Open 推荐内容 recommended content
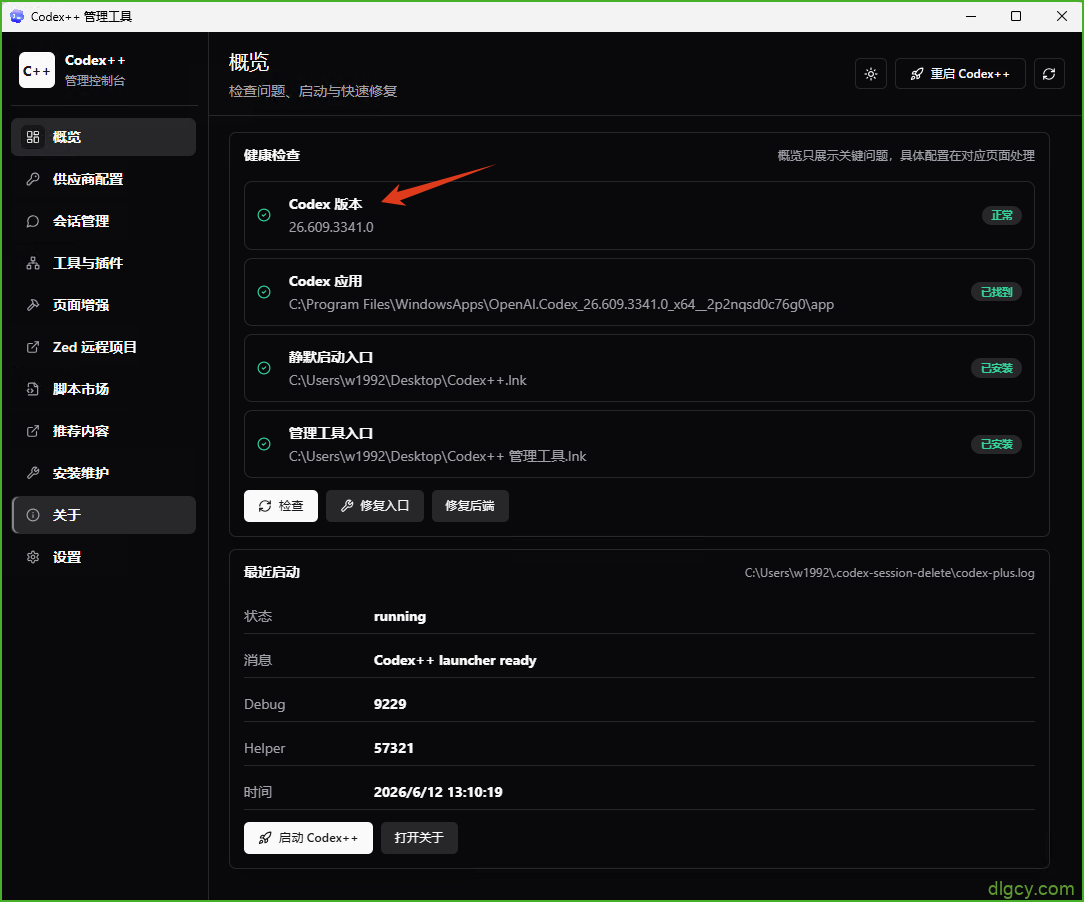Screen dimensions: 1084x902 click(x=104, y=431)
